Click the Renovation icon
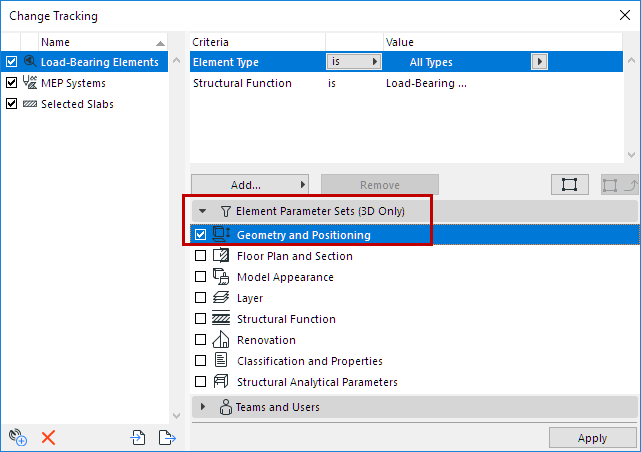This screenshot has height=452, width=641. tap(222, 340)
